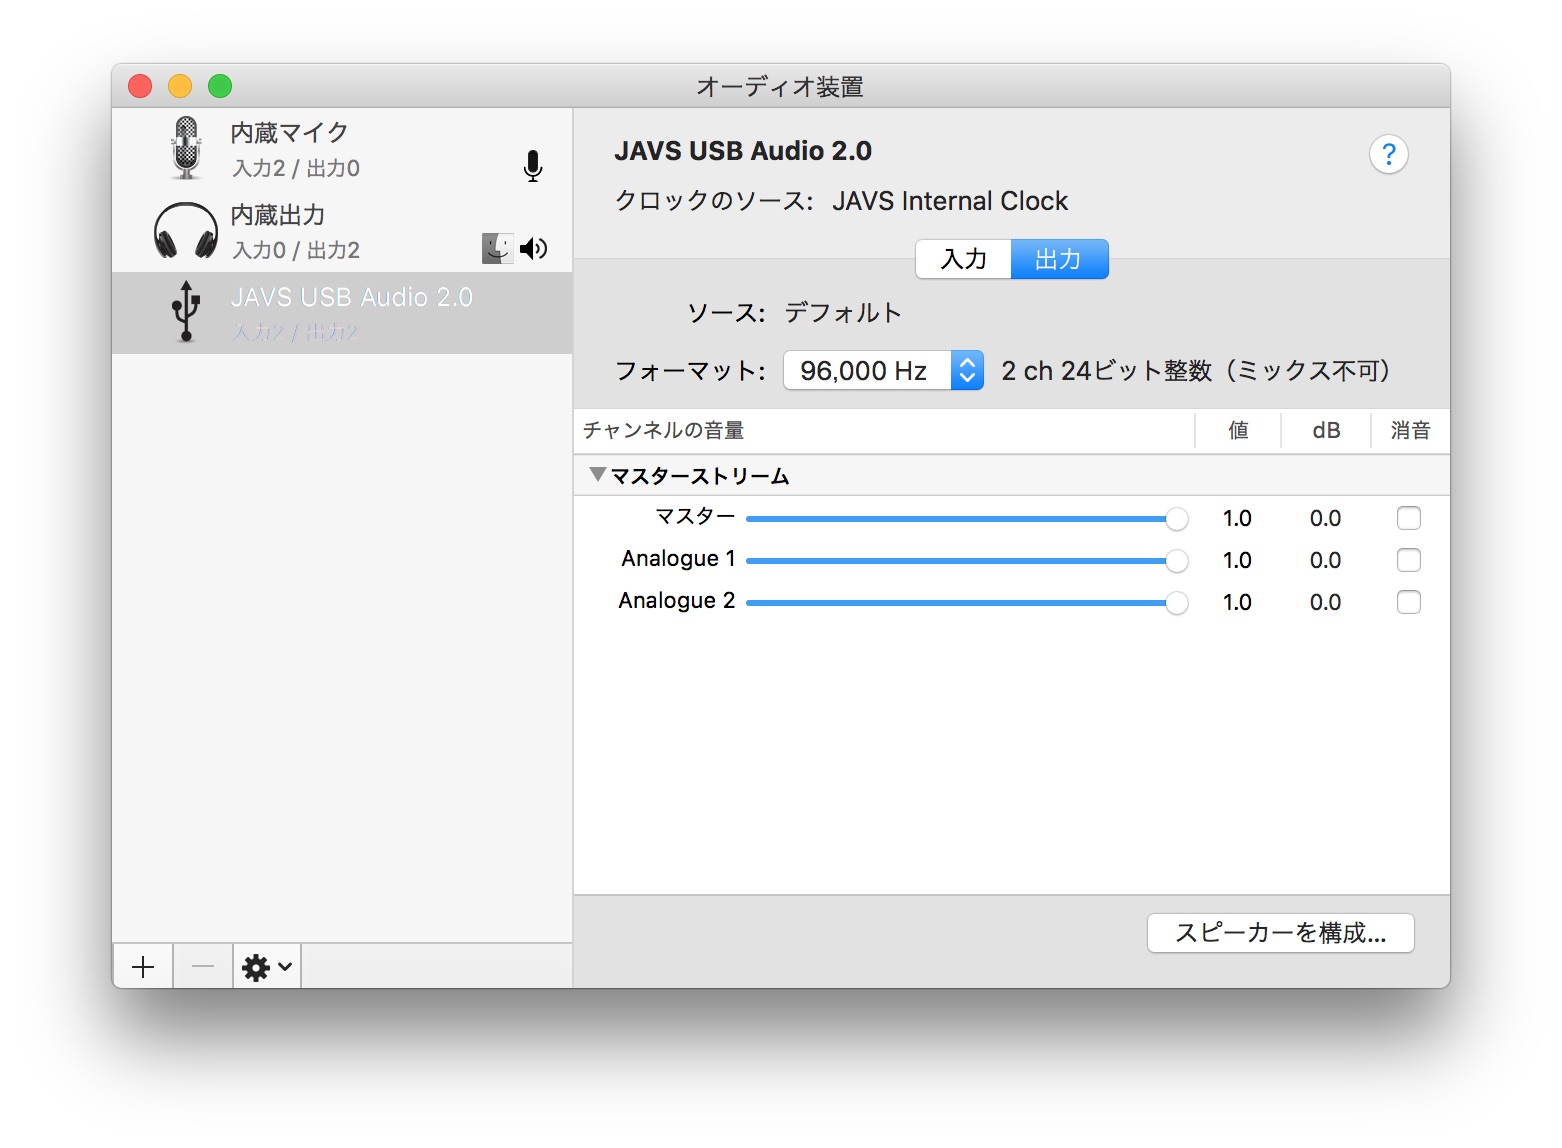
Task: Click the Finder system sound indicator icon
Action: (498, 248)
